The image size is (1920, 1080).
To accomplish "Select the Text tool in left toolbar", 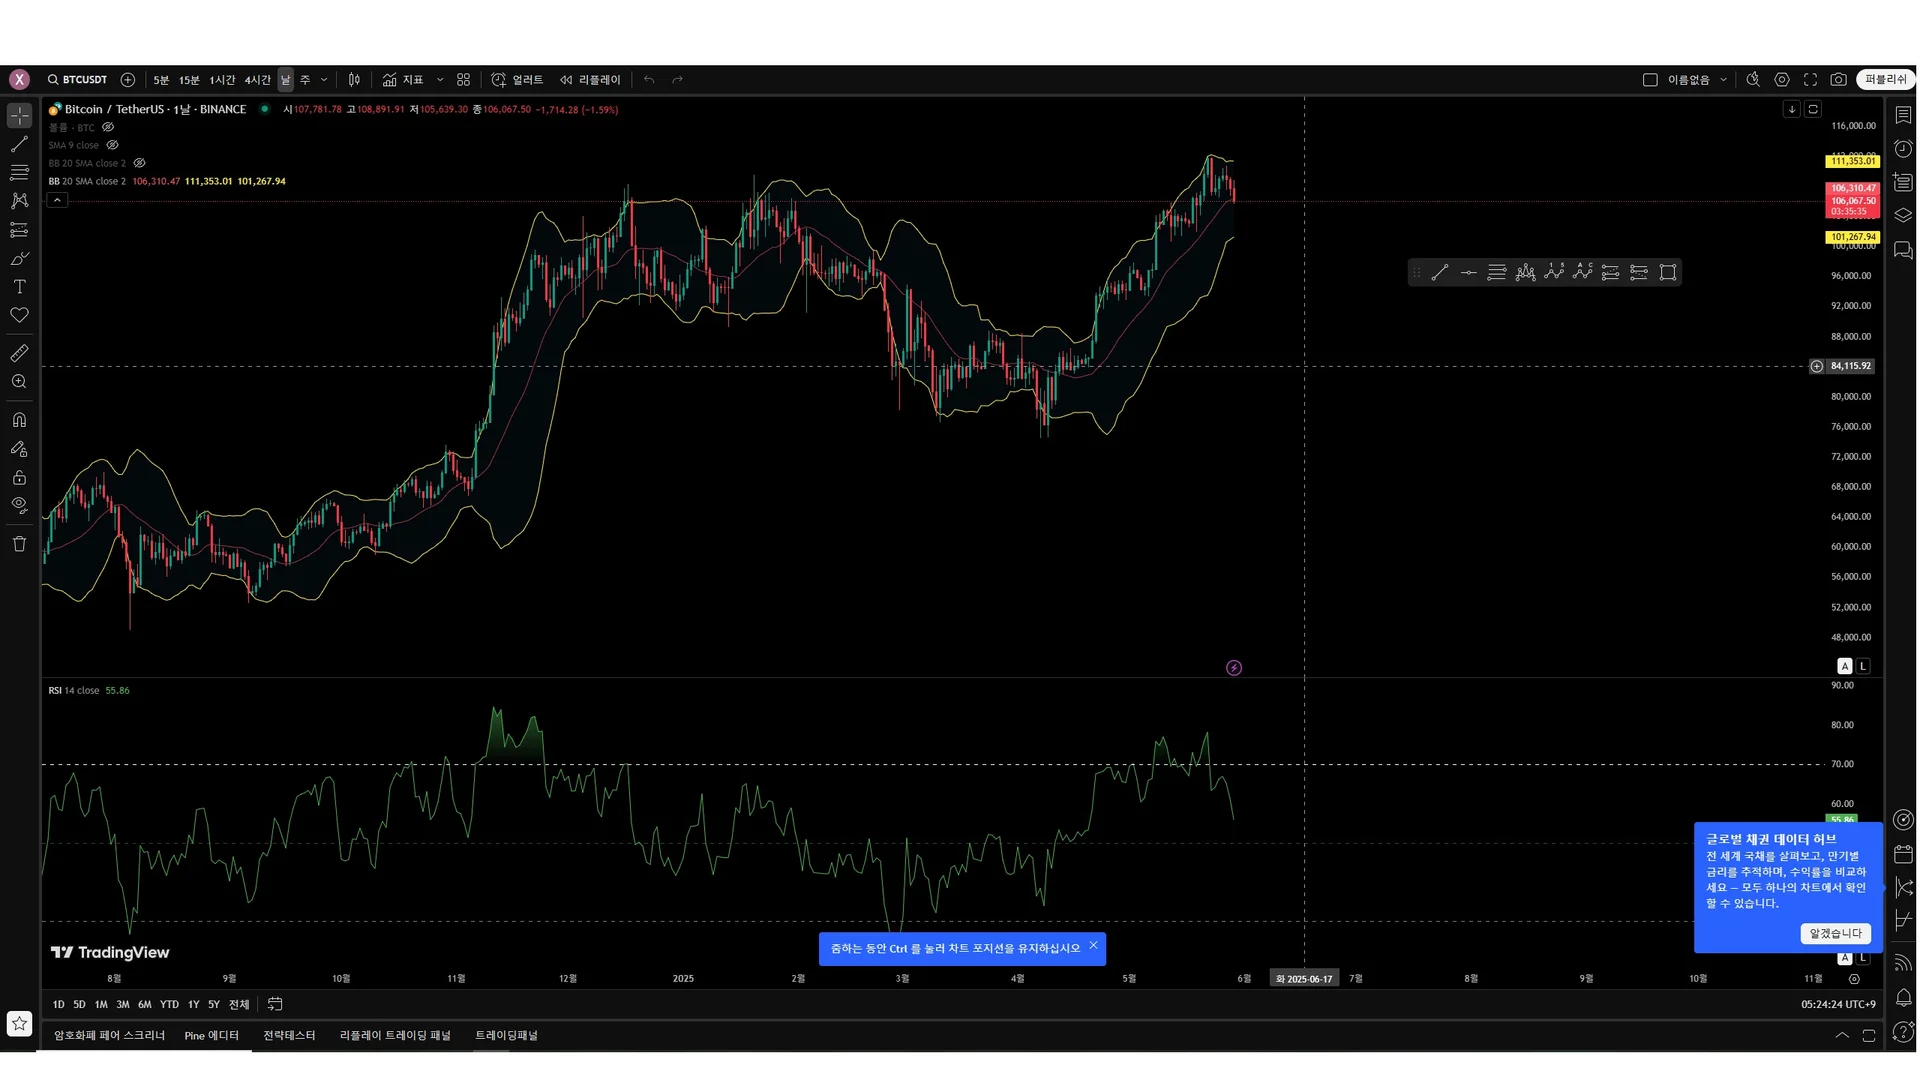I will click(19, 287).
